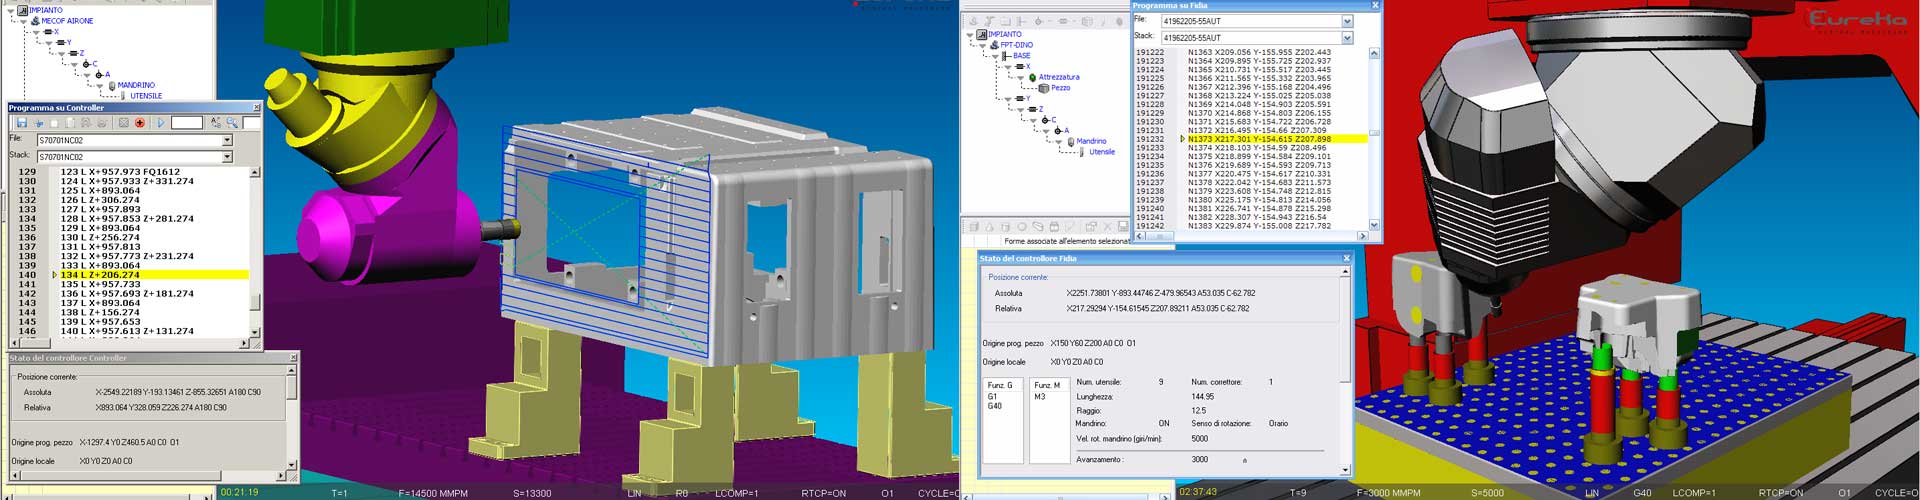
Task: Select FPT-DINO machine in right tree
Action: click(x=1016, y=45)
